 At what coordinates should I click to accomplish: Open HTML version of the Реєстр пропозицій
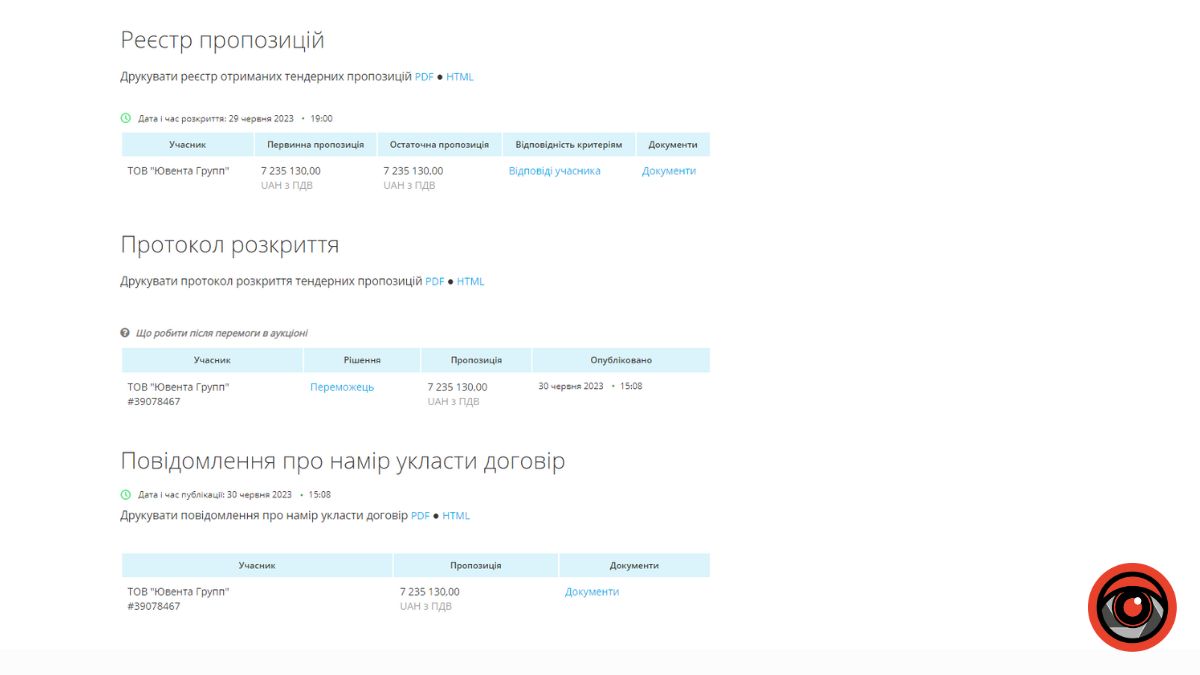pyautogui.click(x=460, y=77)
